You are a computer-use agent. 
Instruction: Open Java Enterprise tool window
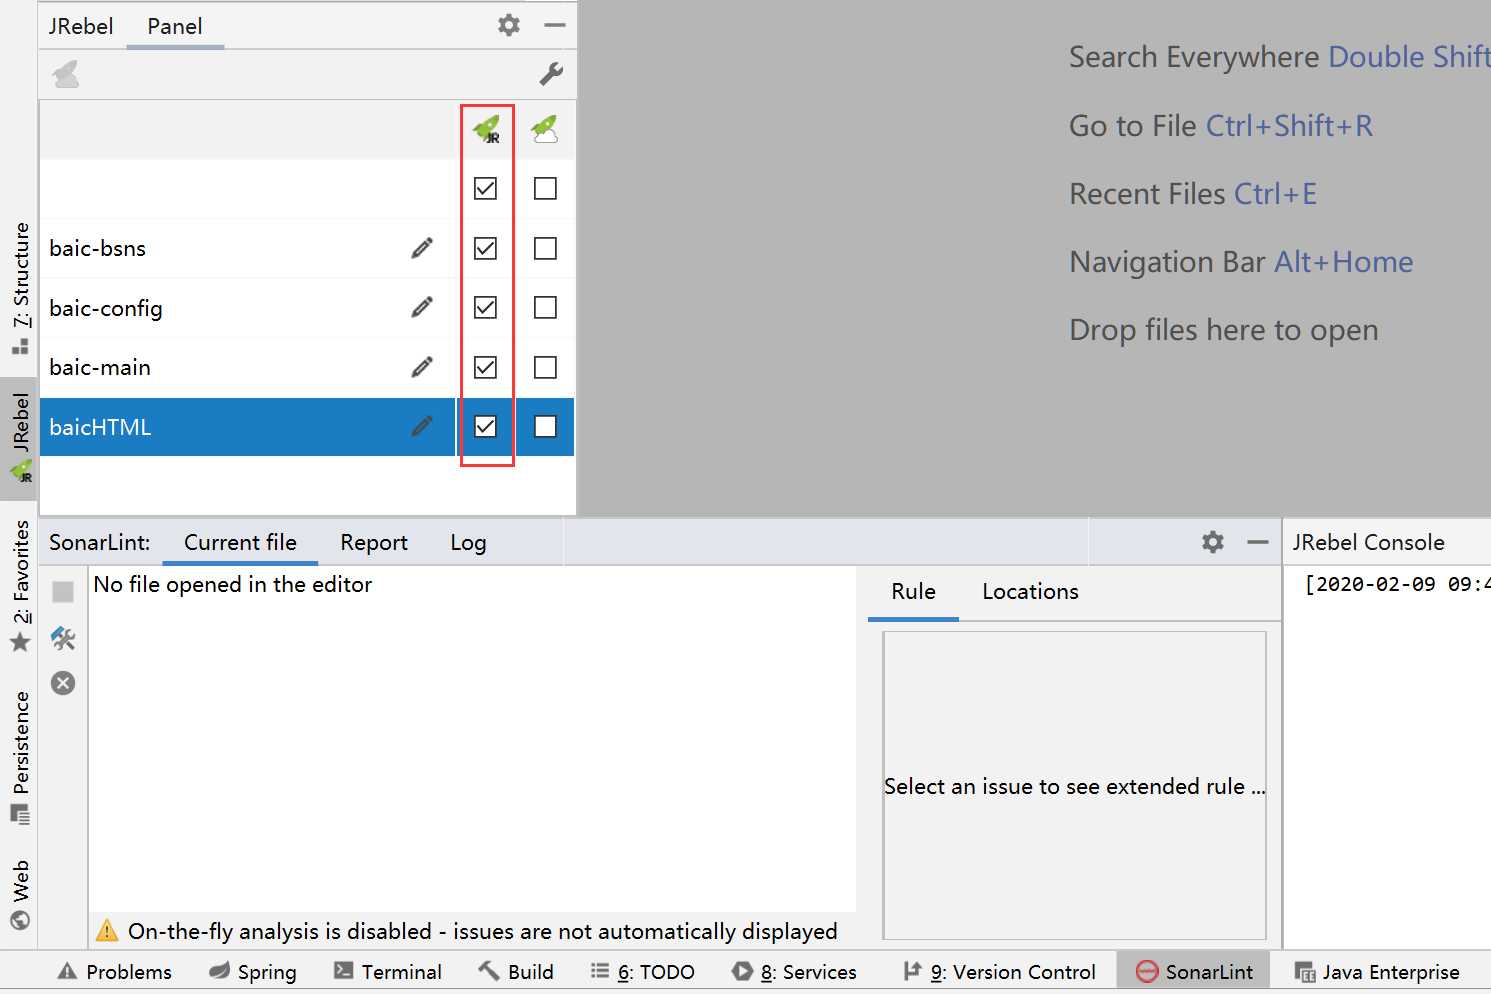(x=1377, y=972)
